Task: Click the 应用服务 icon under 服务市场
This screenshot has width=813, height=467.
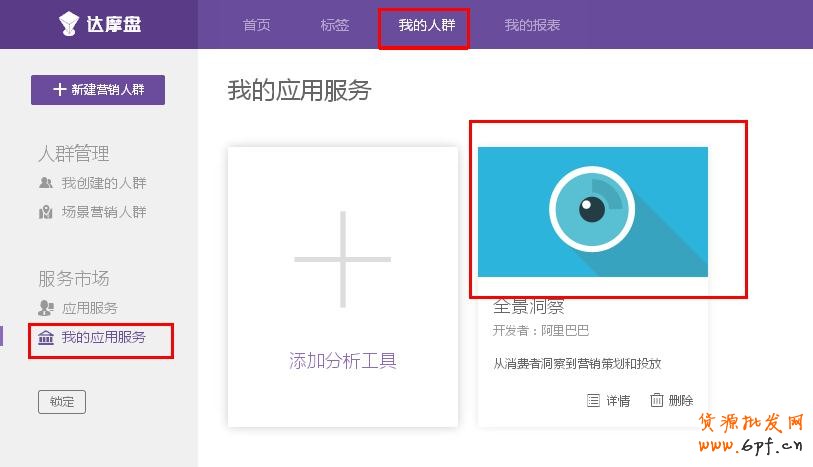Action: coord(46,308)
